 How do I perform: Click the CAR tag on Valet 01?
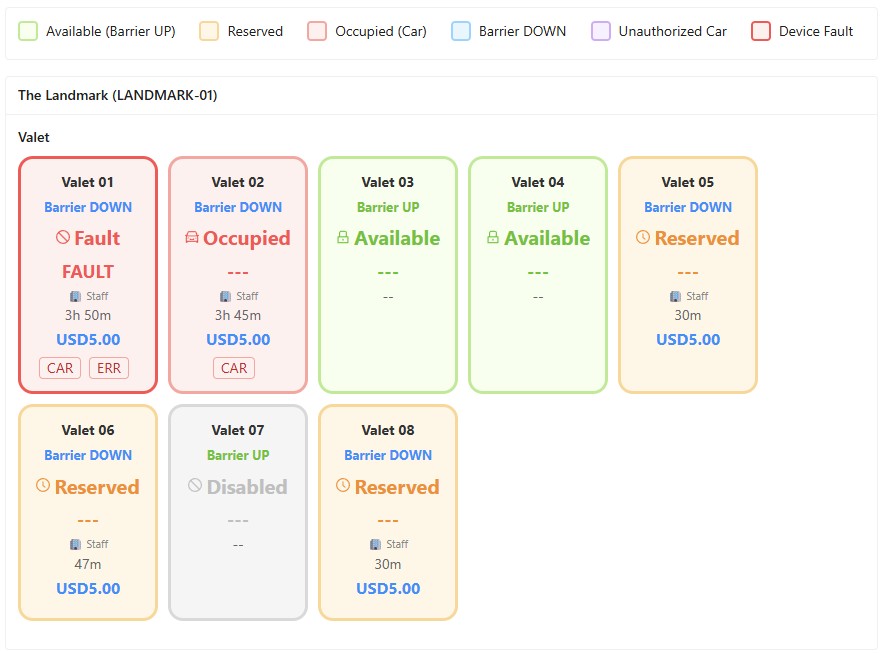coord(60,368)
